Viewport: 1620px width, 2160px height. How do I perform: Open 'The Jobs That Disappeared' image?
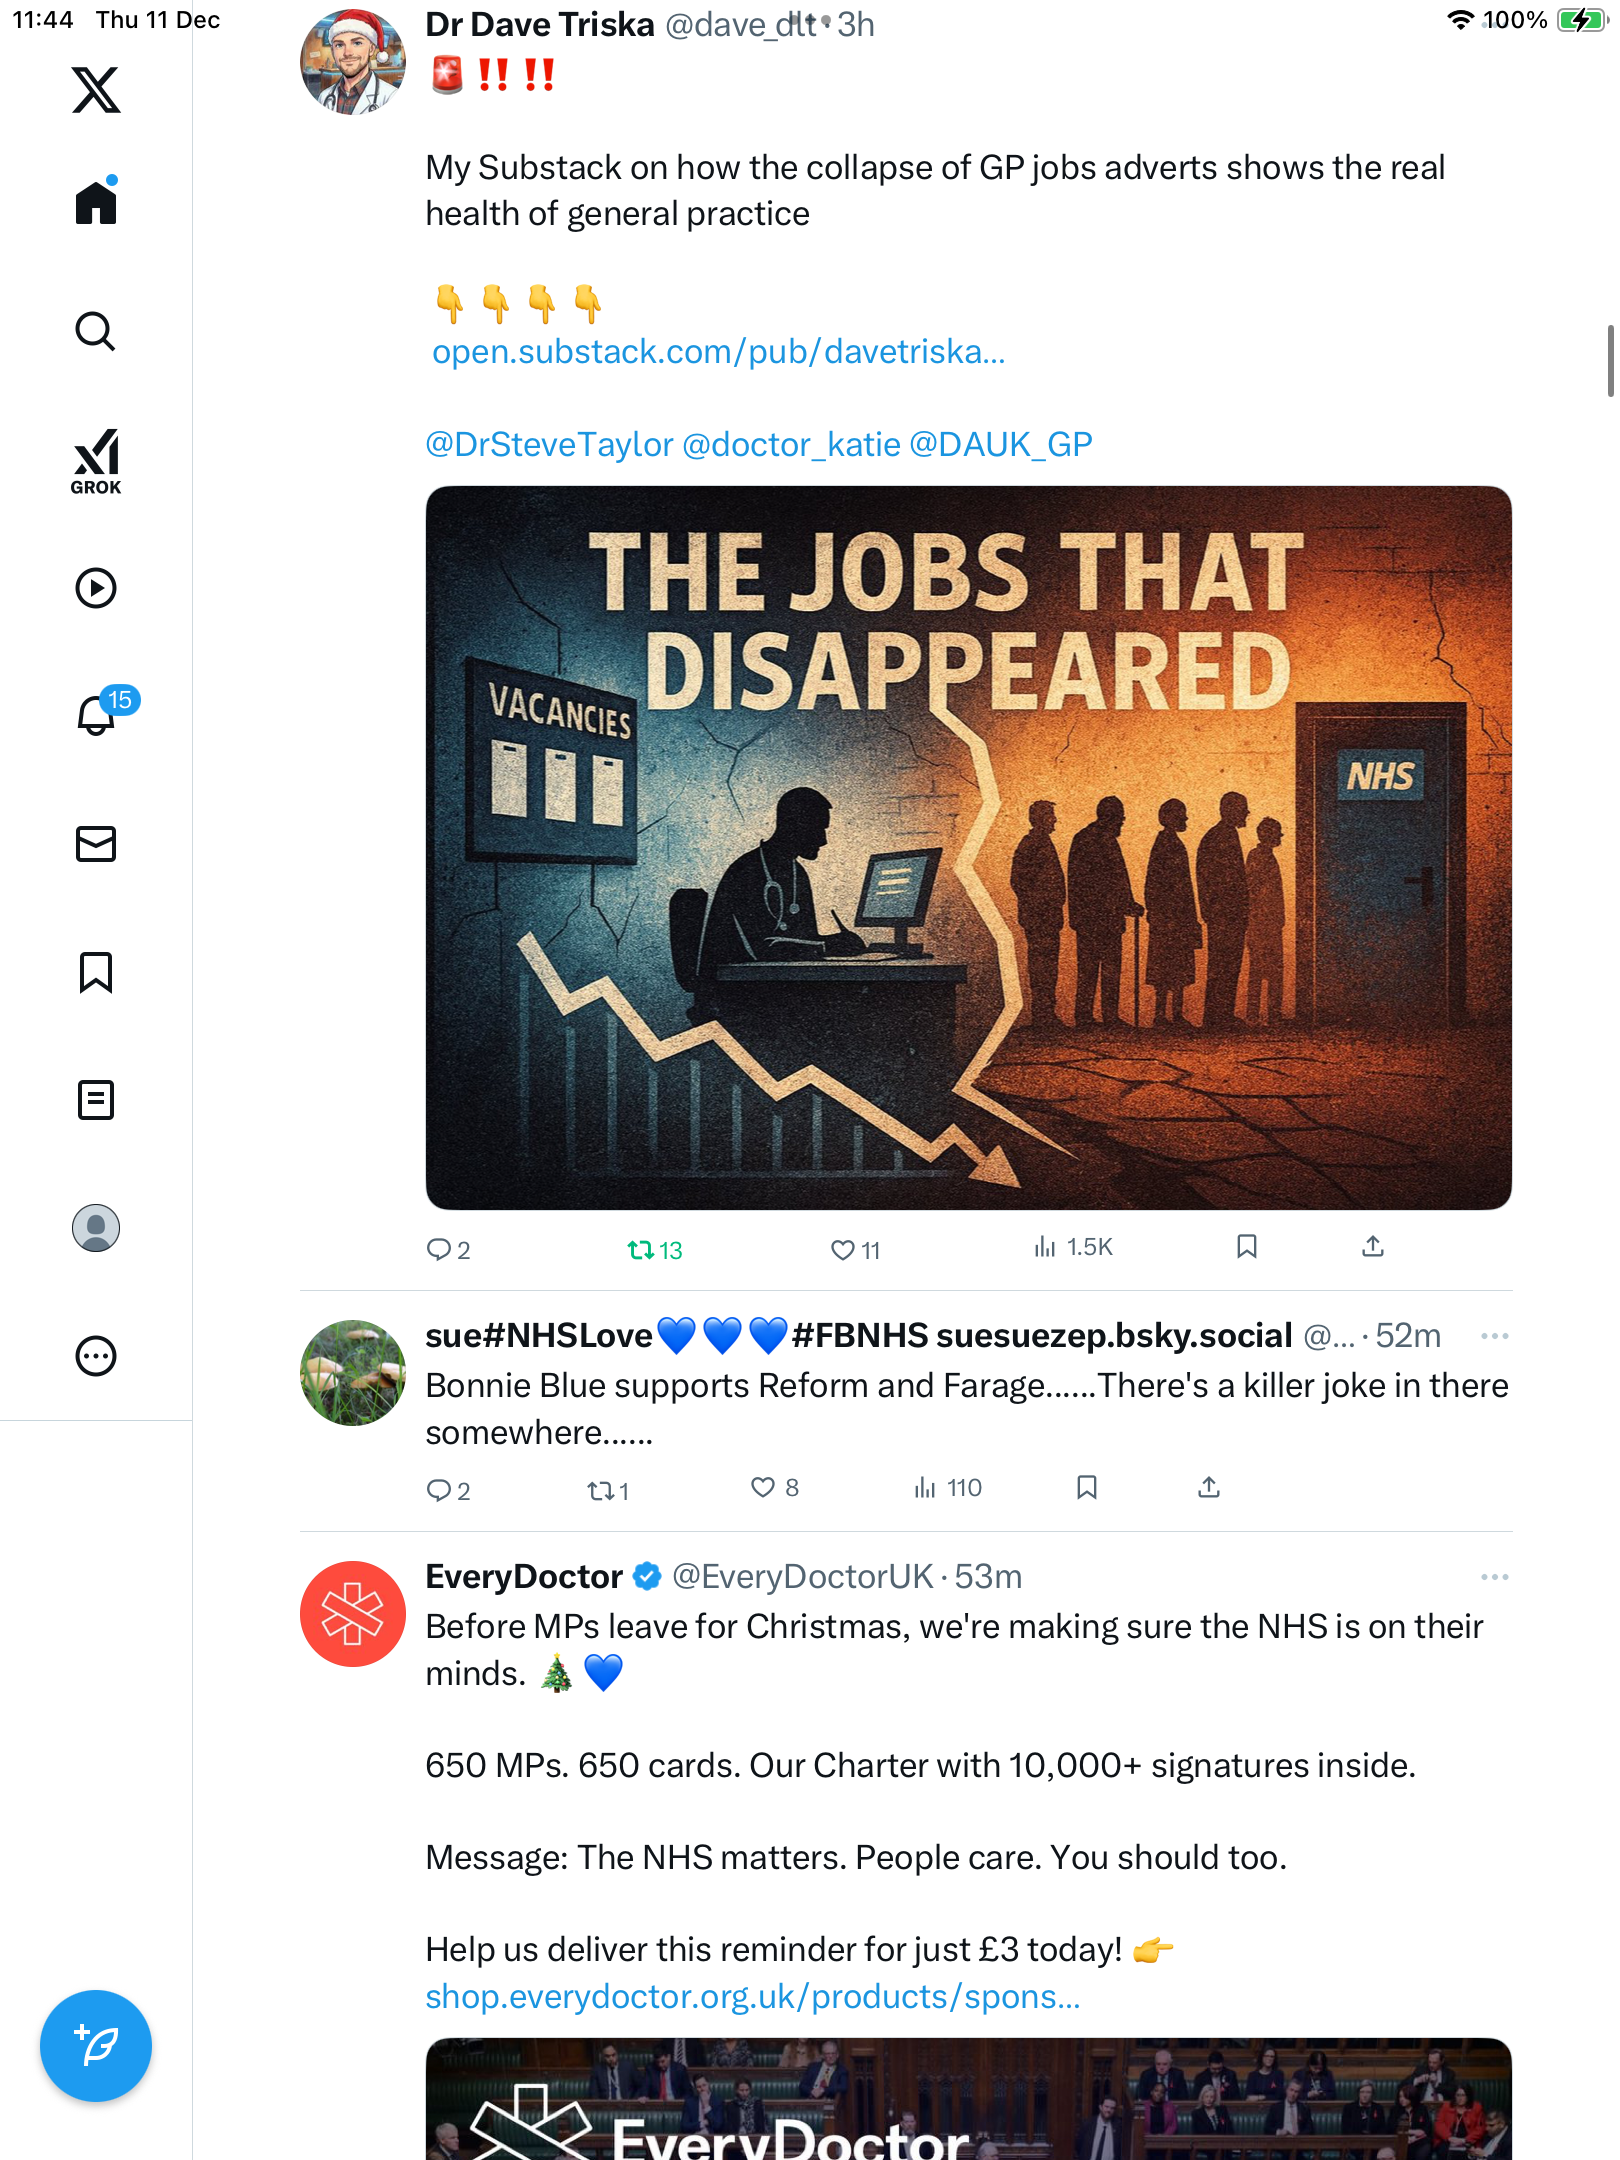click(968, 848)
